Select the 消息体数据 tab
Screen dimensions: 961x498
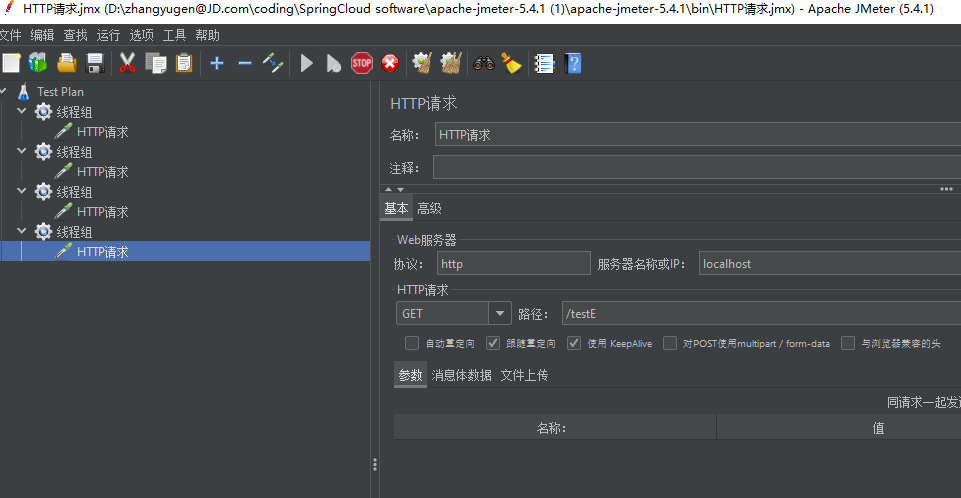click(461, 375)
